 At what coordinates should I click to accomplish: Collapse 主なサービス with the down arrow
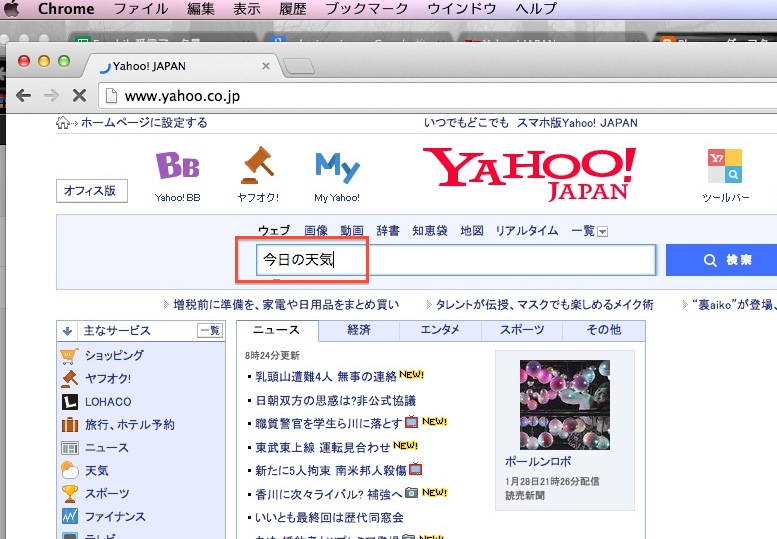click(67, 330)
